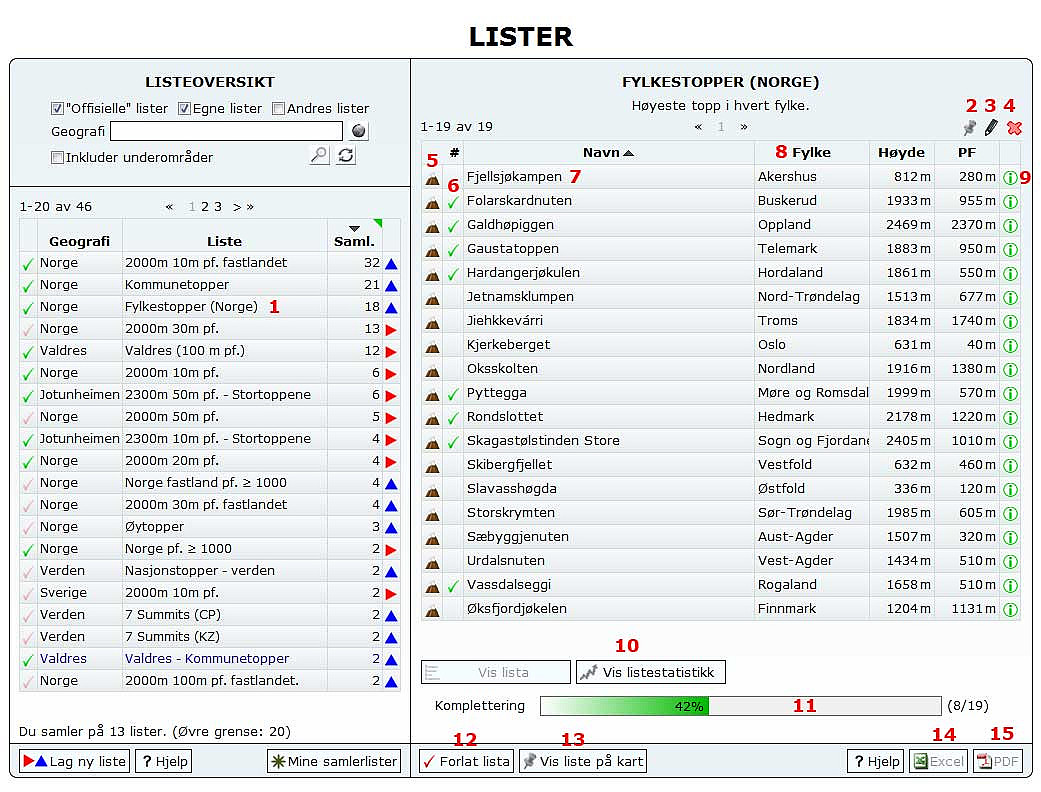Viewport: 1041px width, 792px height.
Task: Open Hjelp in the left panel
Action: [x=164, y=761]
